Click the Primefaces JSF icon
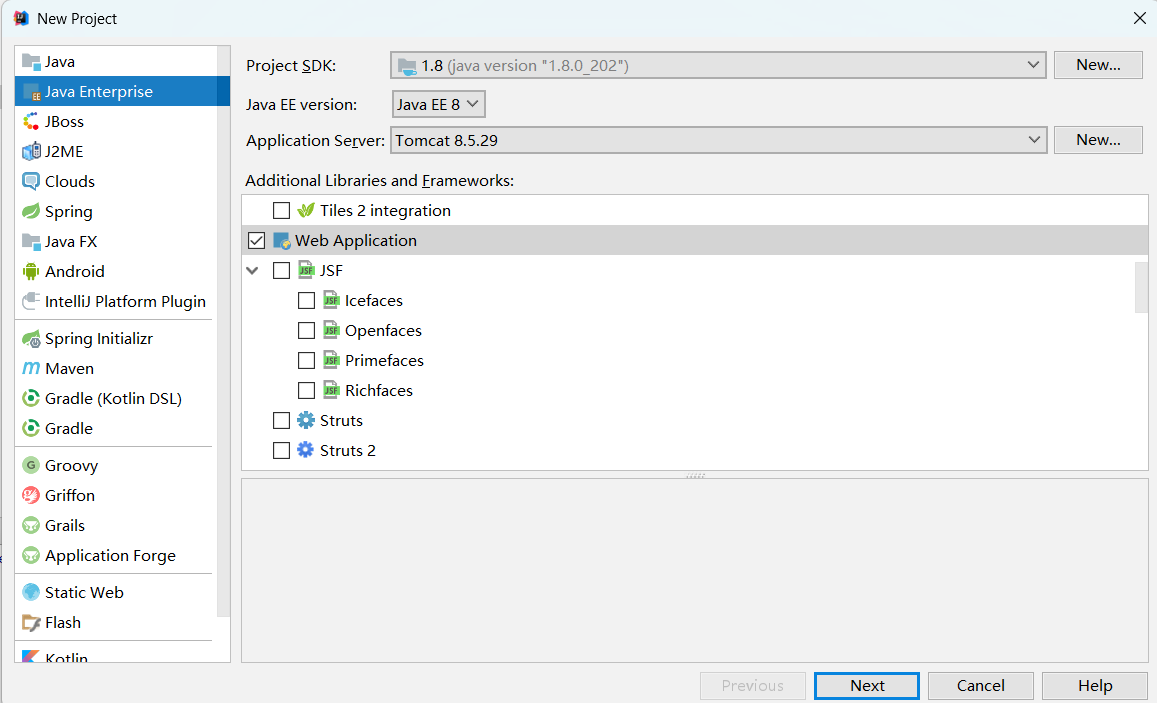The width and height of the screenshot is (1157, 703). pos(331,361)
